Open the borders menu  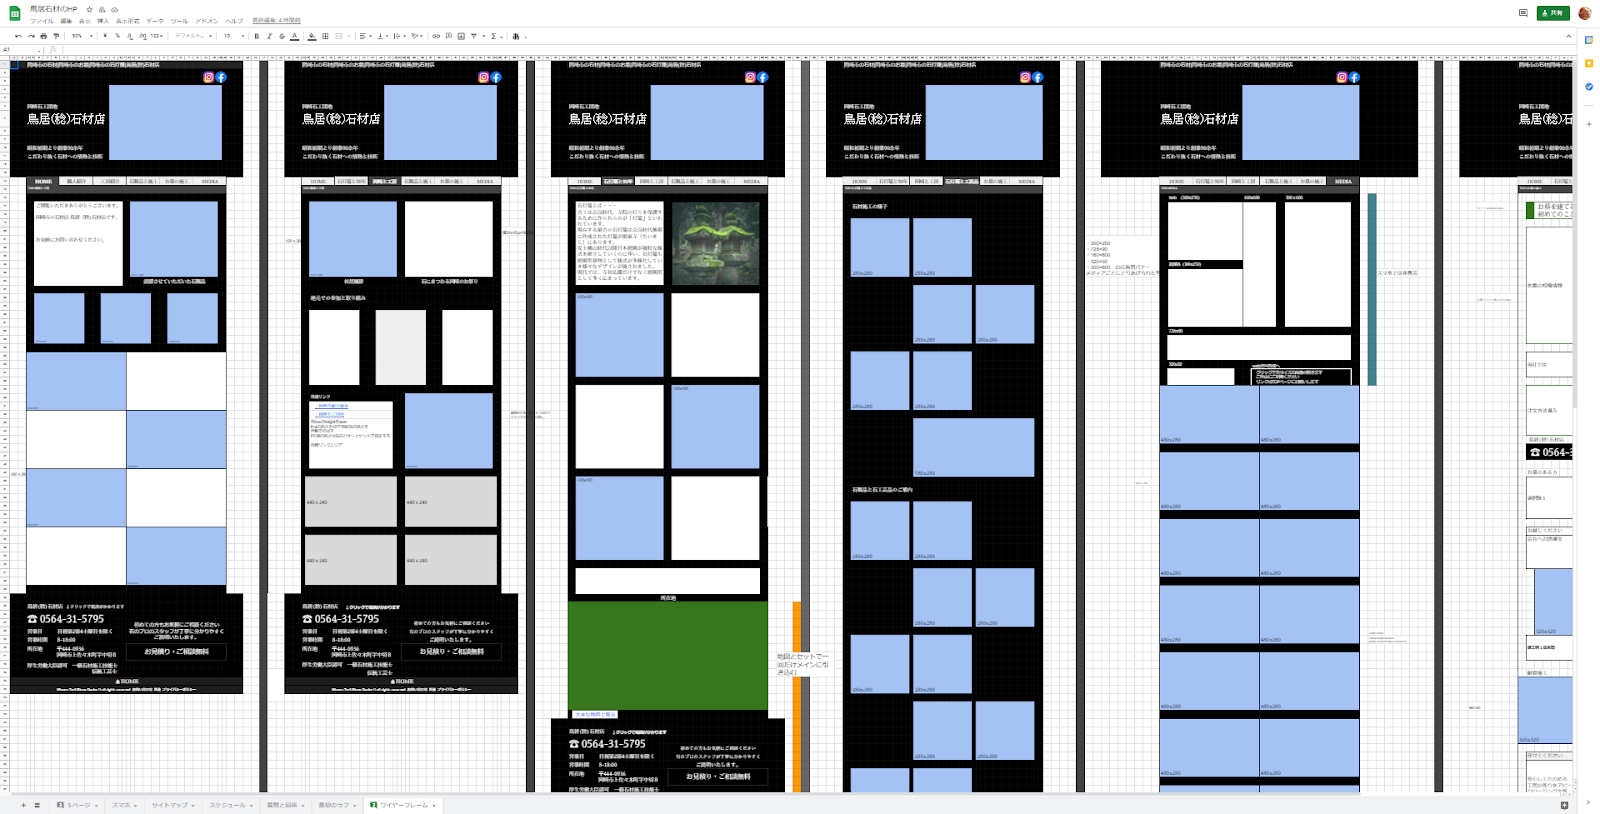pyautogui.click(x=325, y=36)
